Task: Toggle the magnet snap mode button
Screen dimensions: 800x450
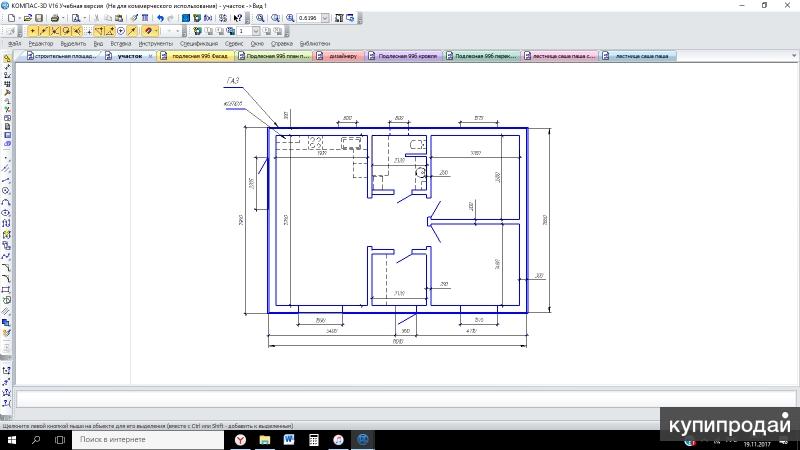Action: pos(148,31)
